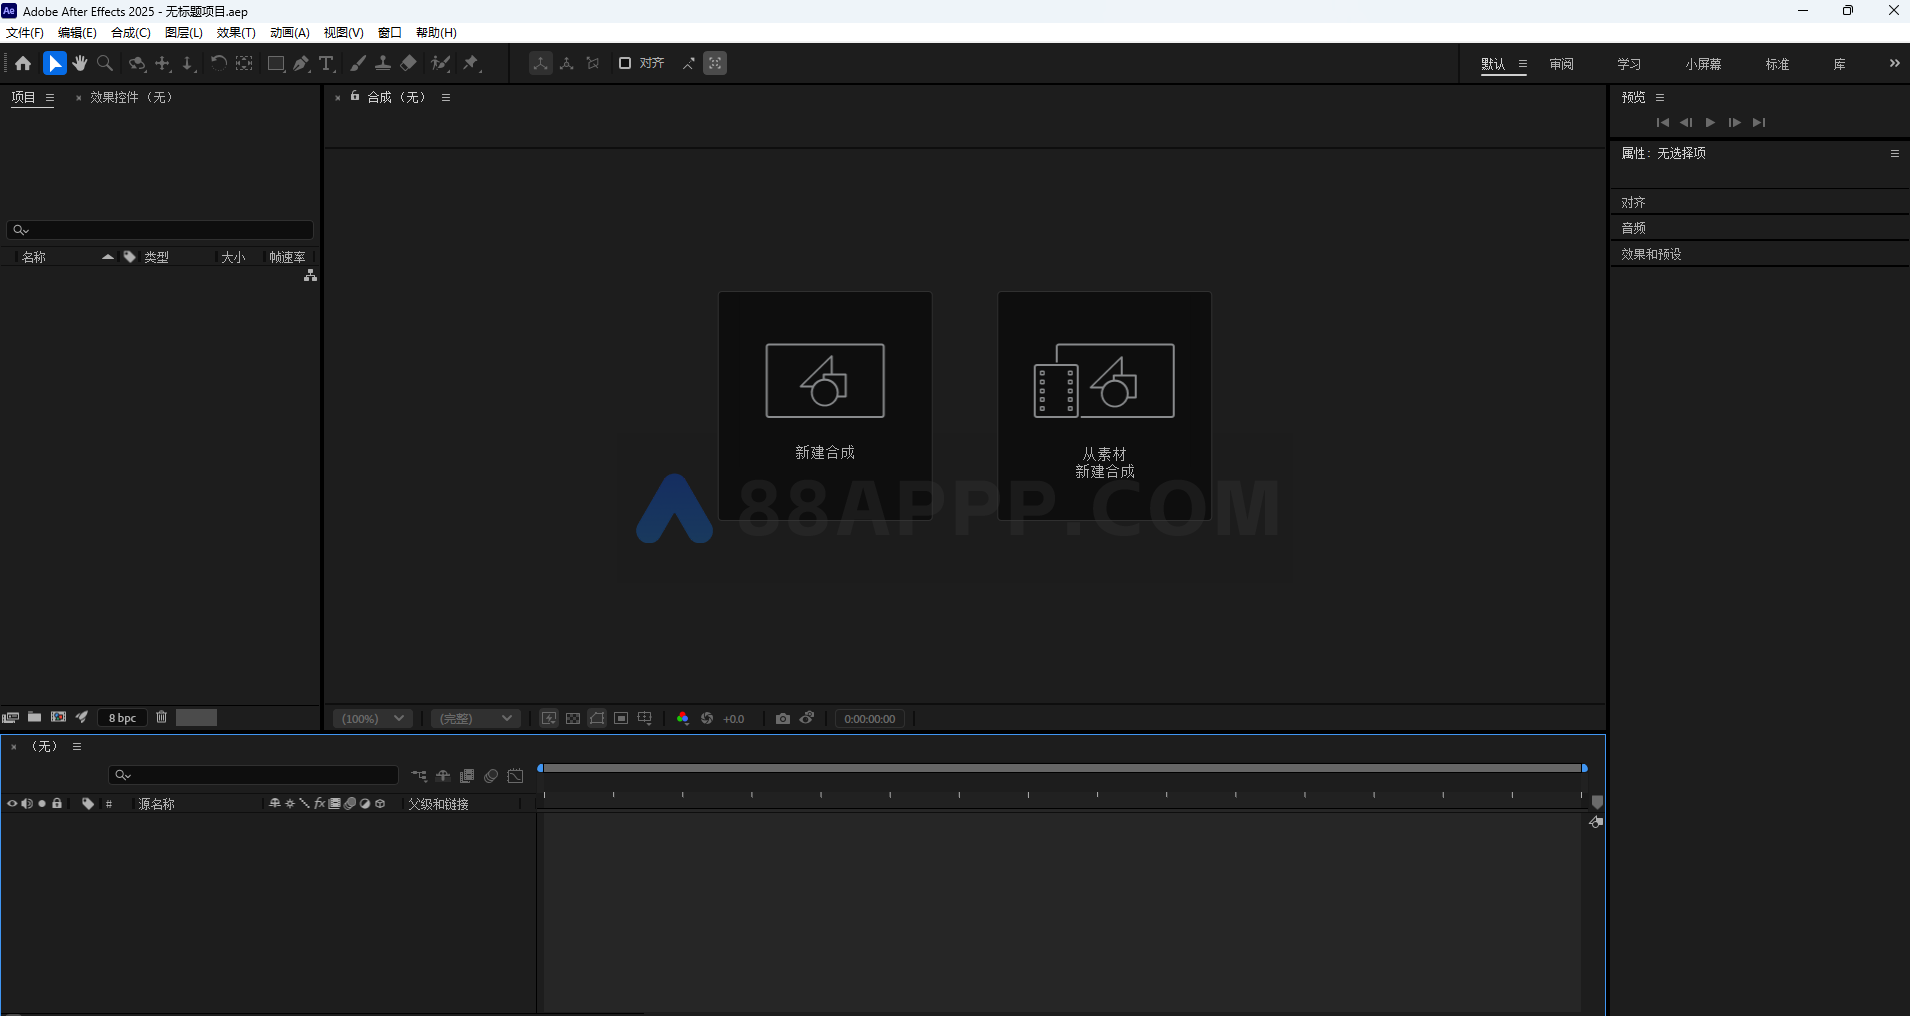Select the Pen tool
This screenshot has width=1910, height=1016.
[x=301, y=63]
